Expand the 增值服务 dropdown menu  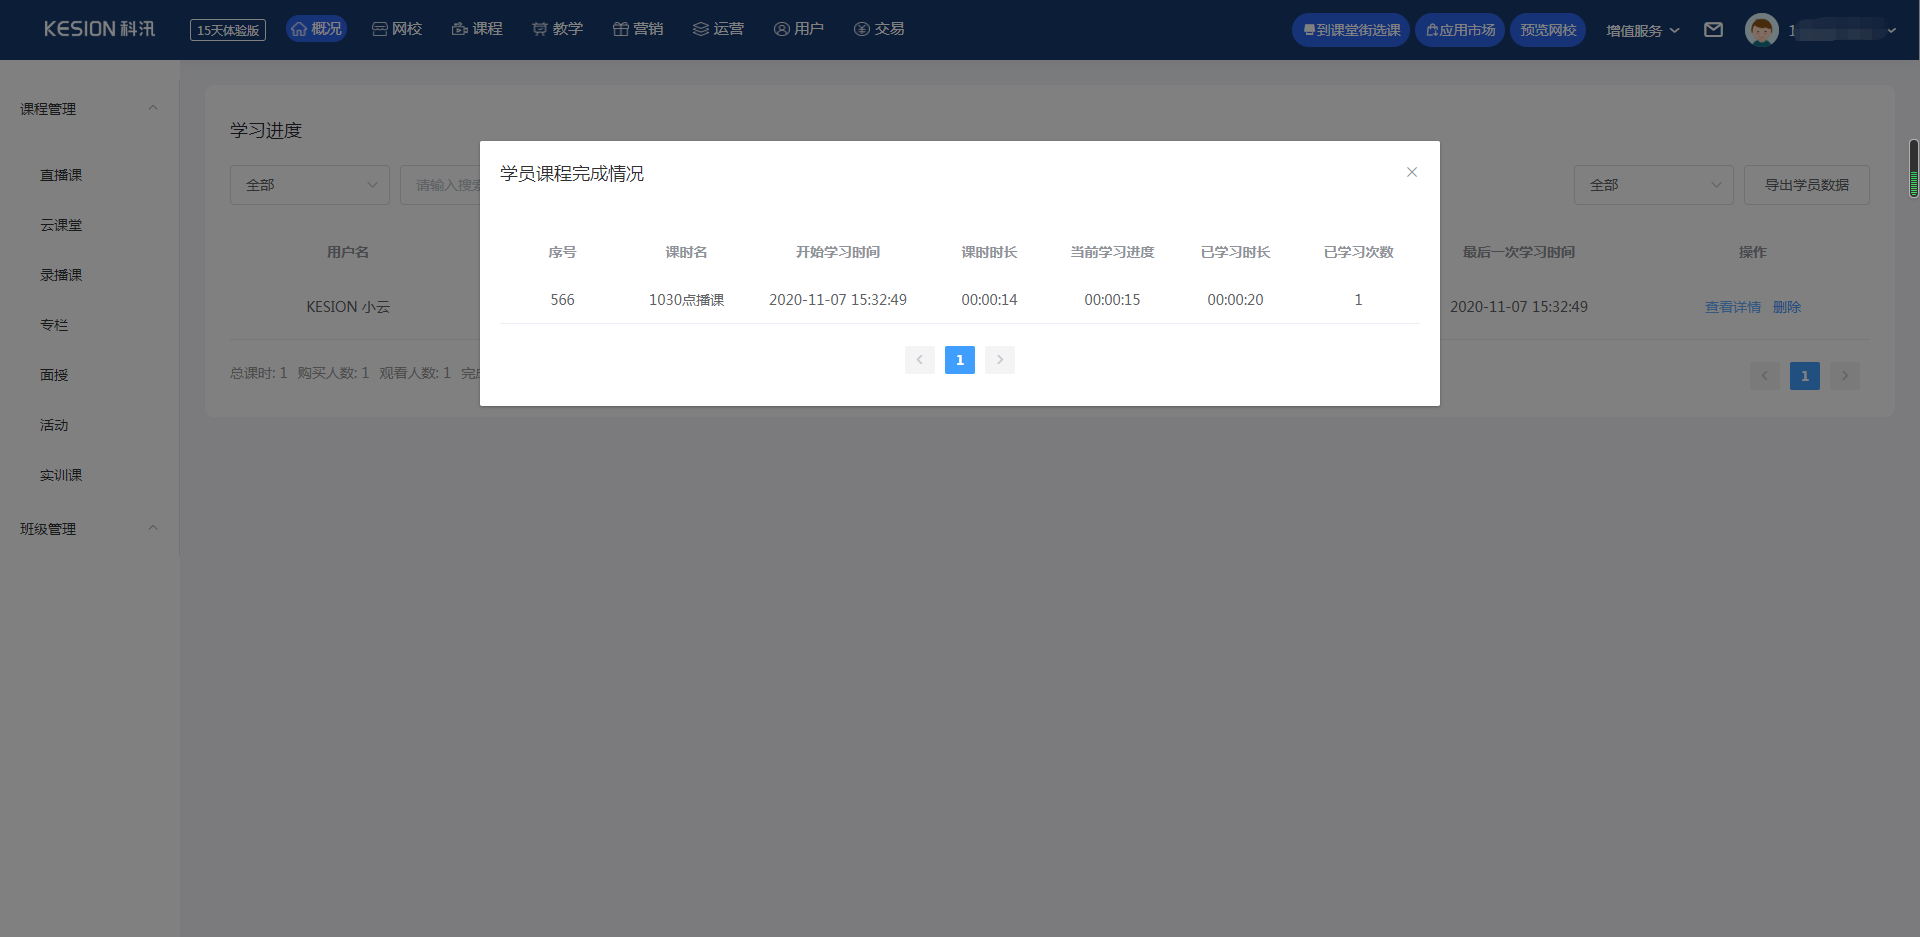coord(1642,30)
